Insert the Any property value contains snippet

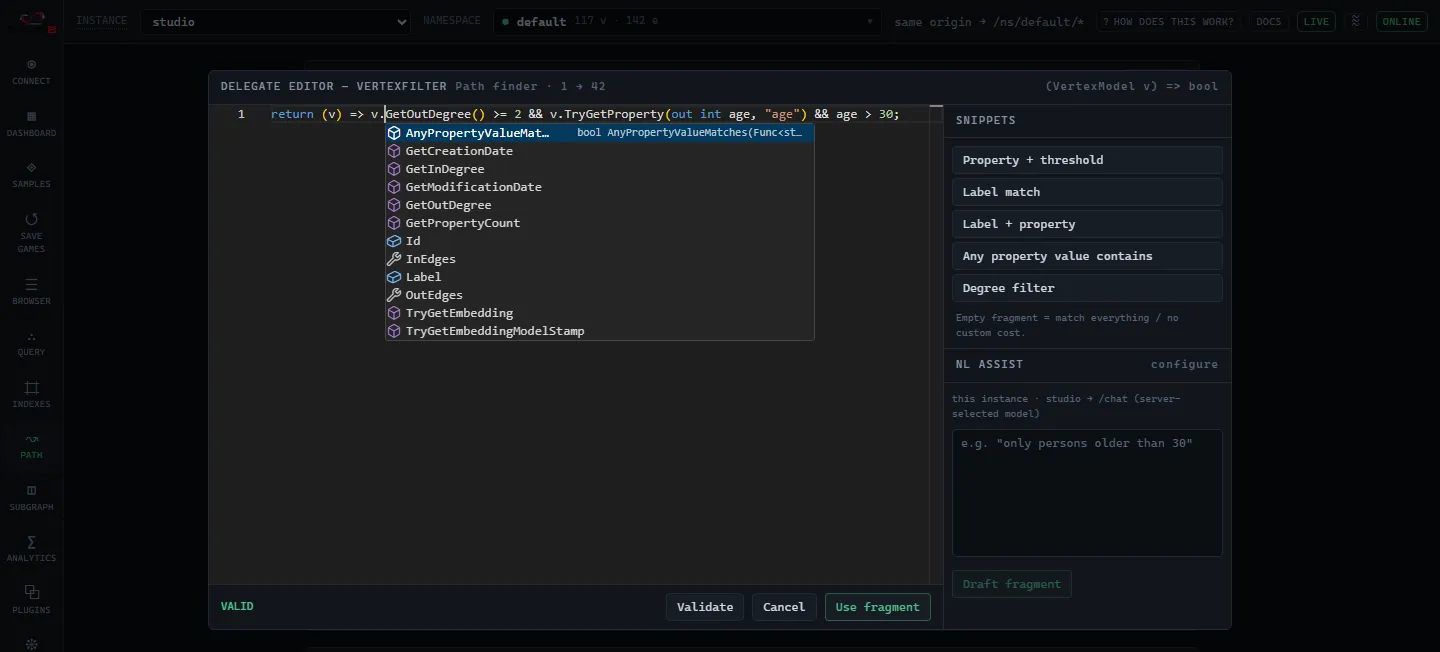[x=1087, y=256]
